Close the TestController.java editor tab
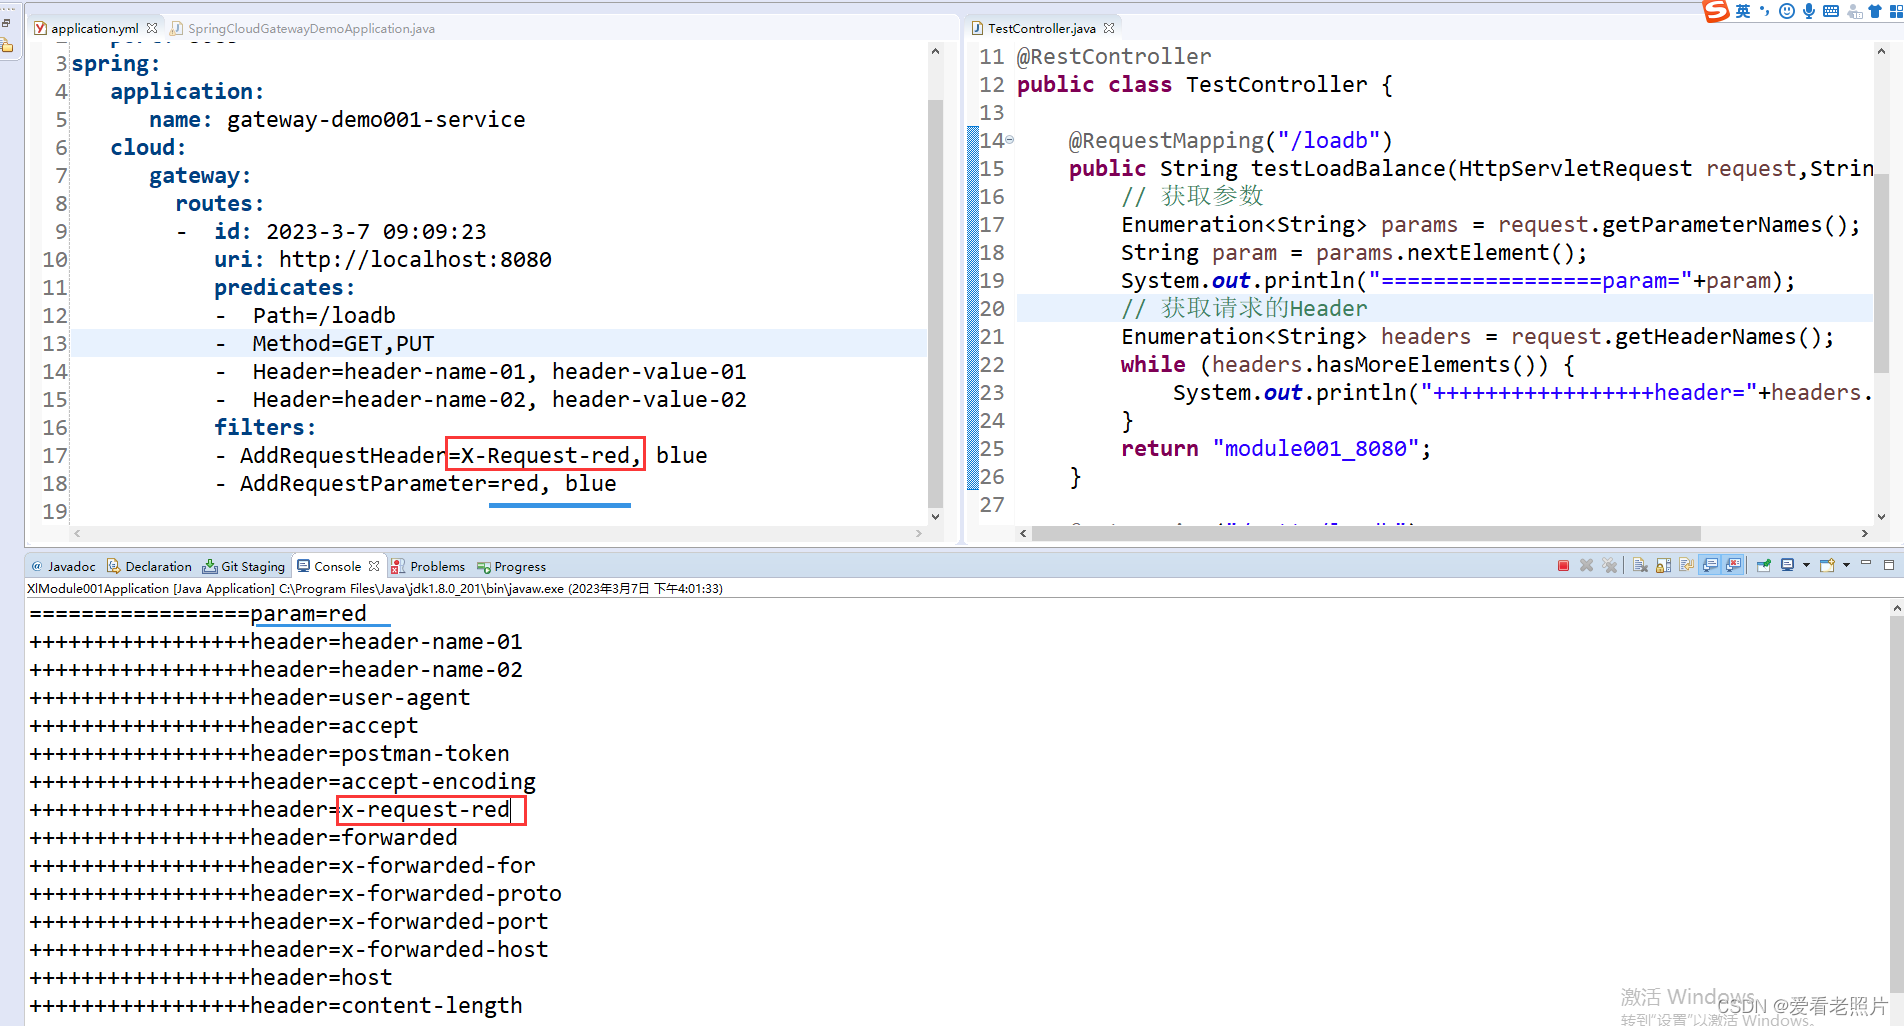 [x=1109, y=28]
